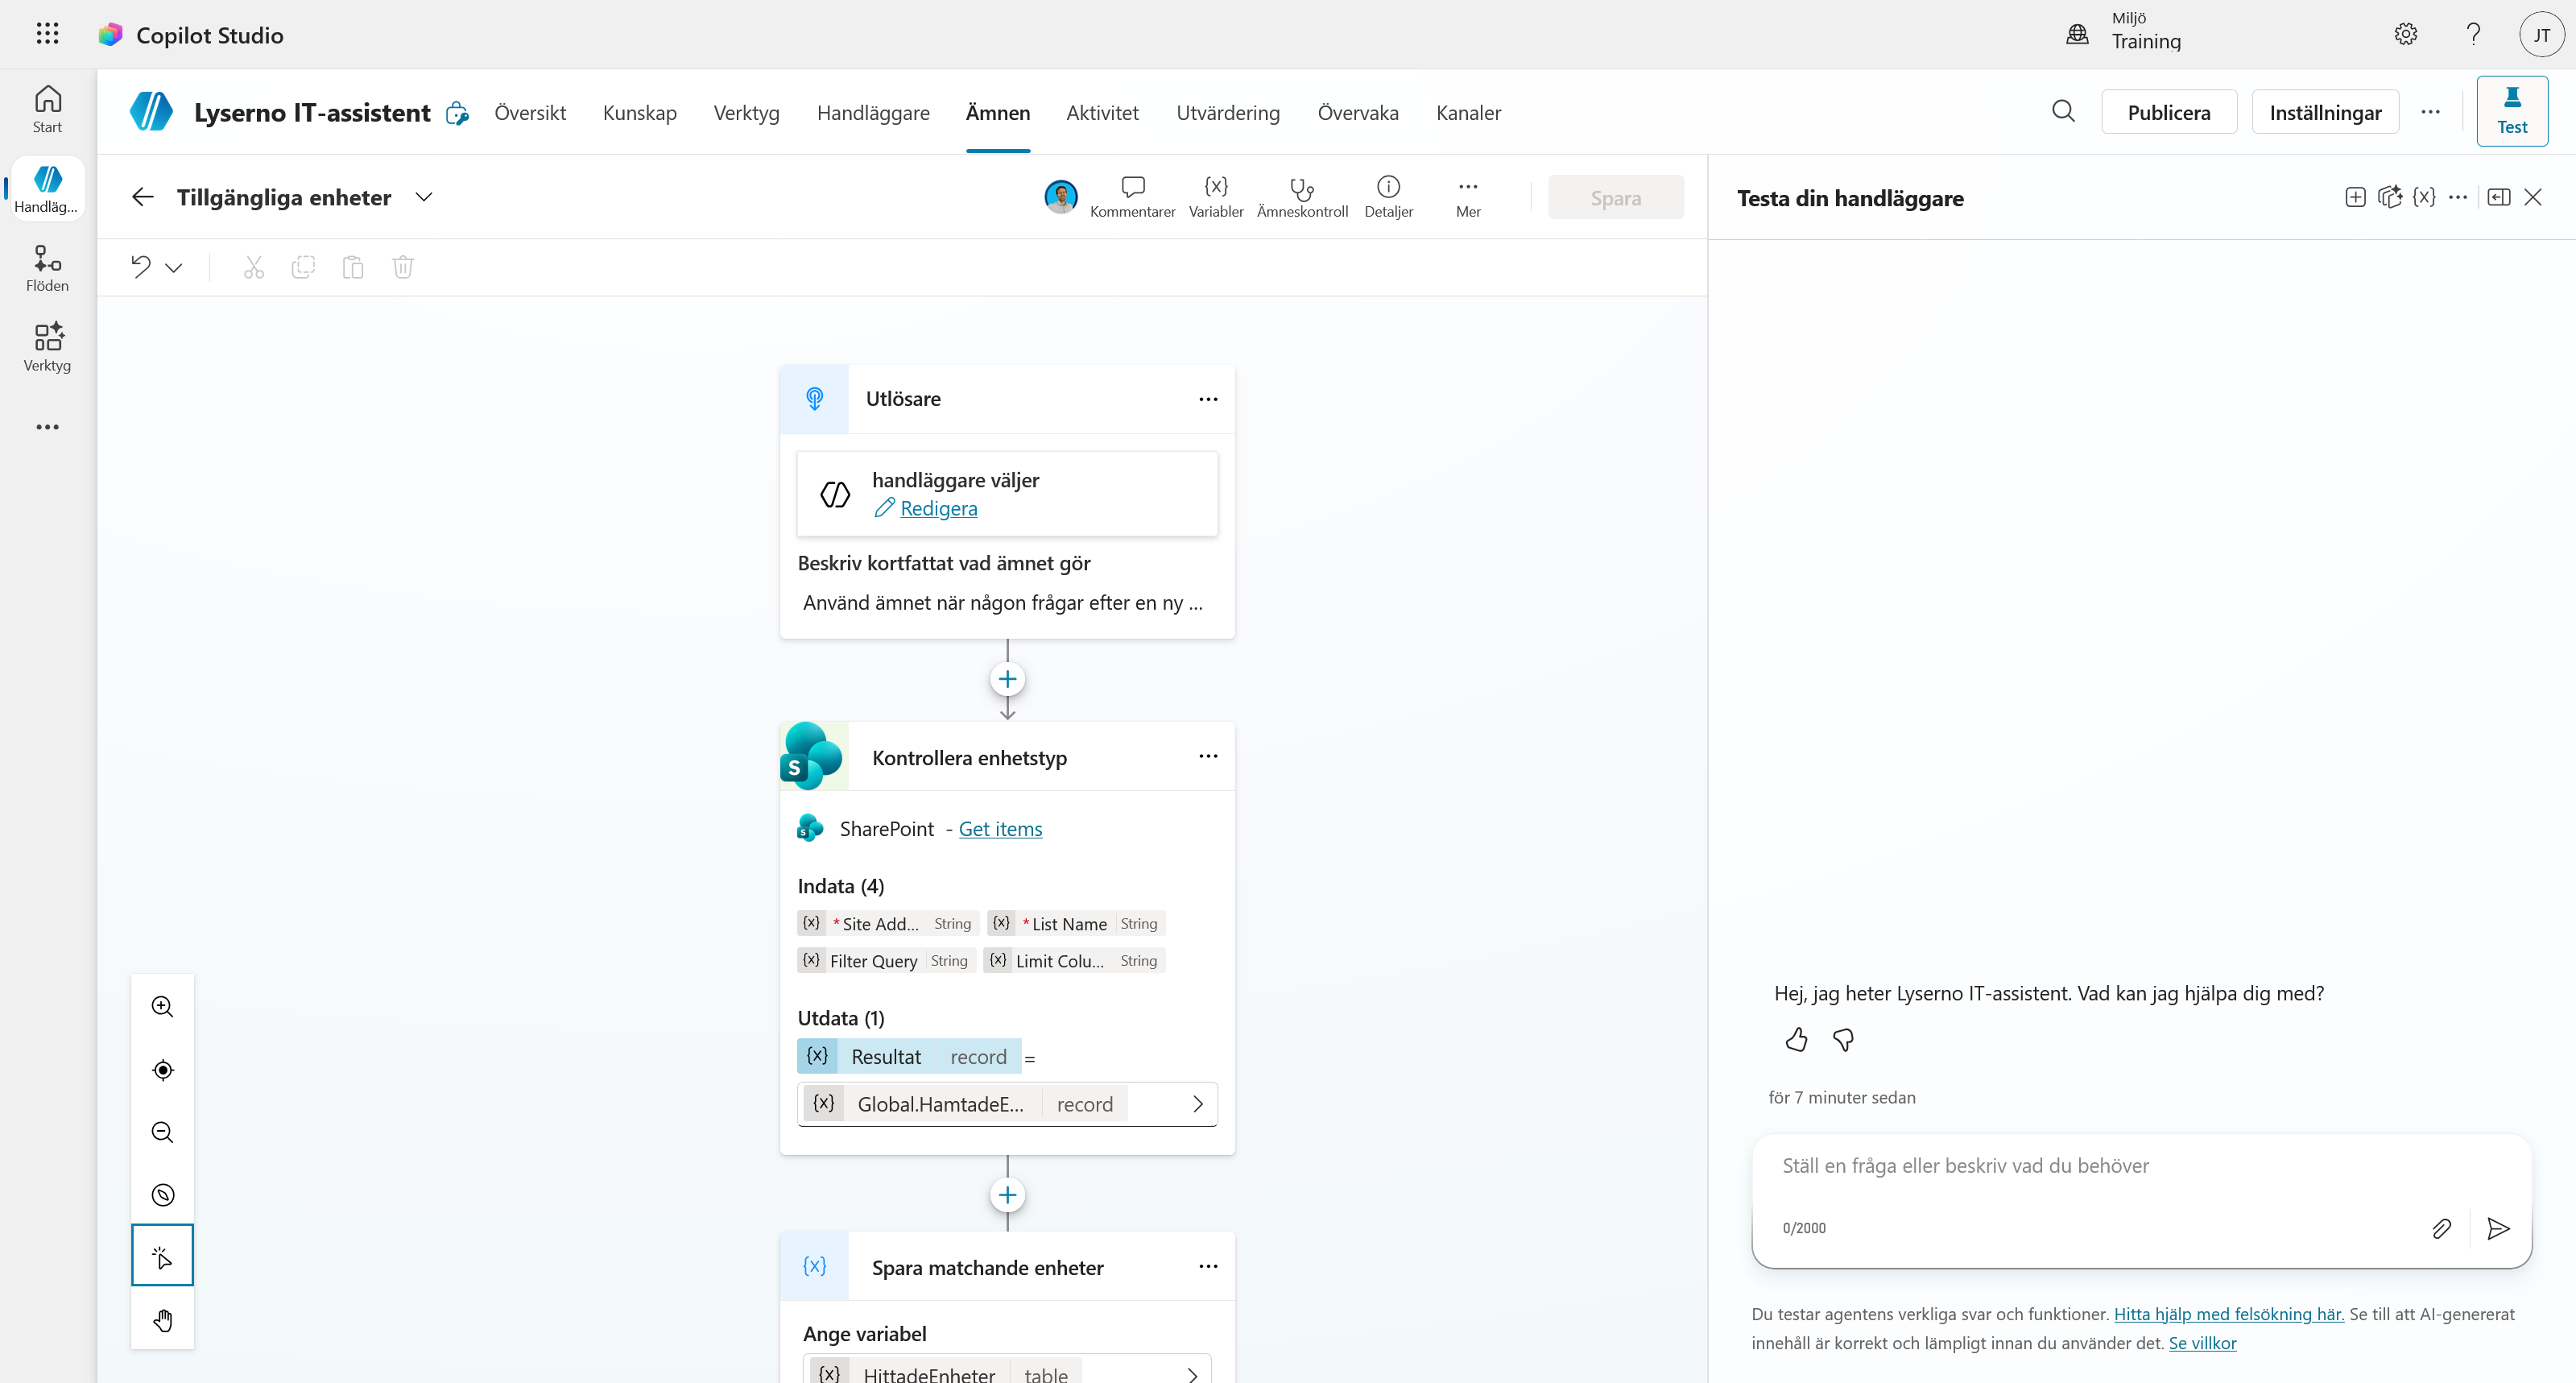Click the undo arrow icon
This screenshot has width=2576, height=1383.
[141, 266]
